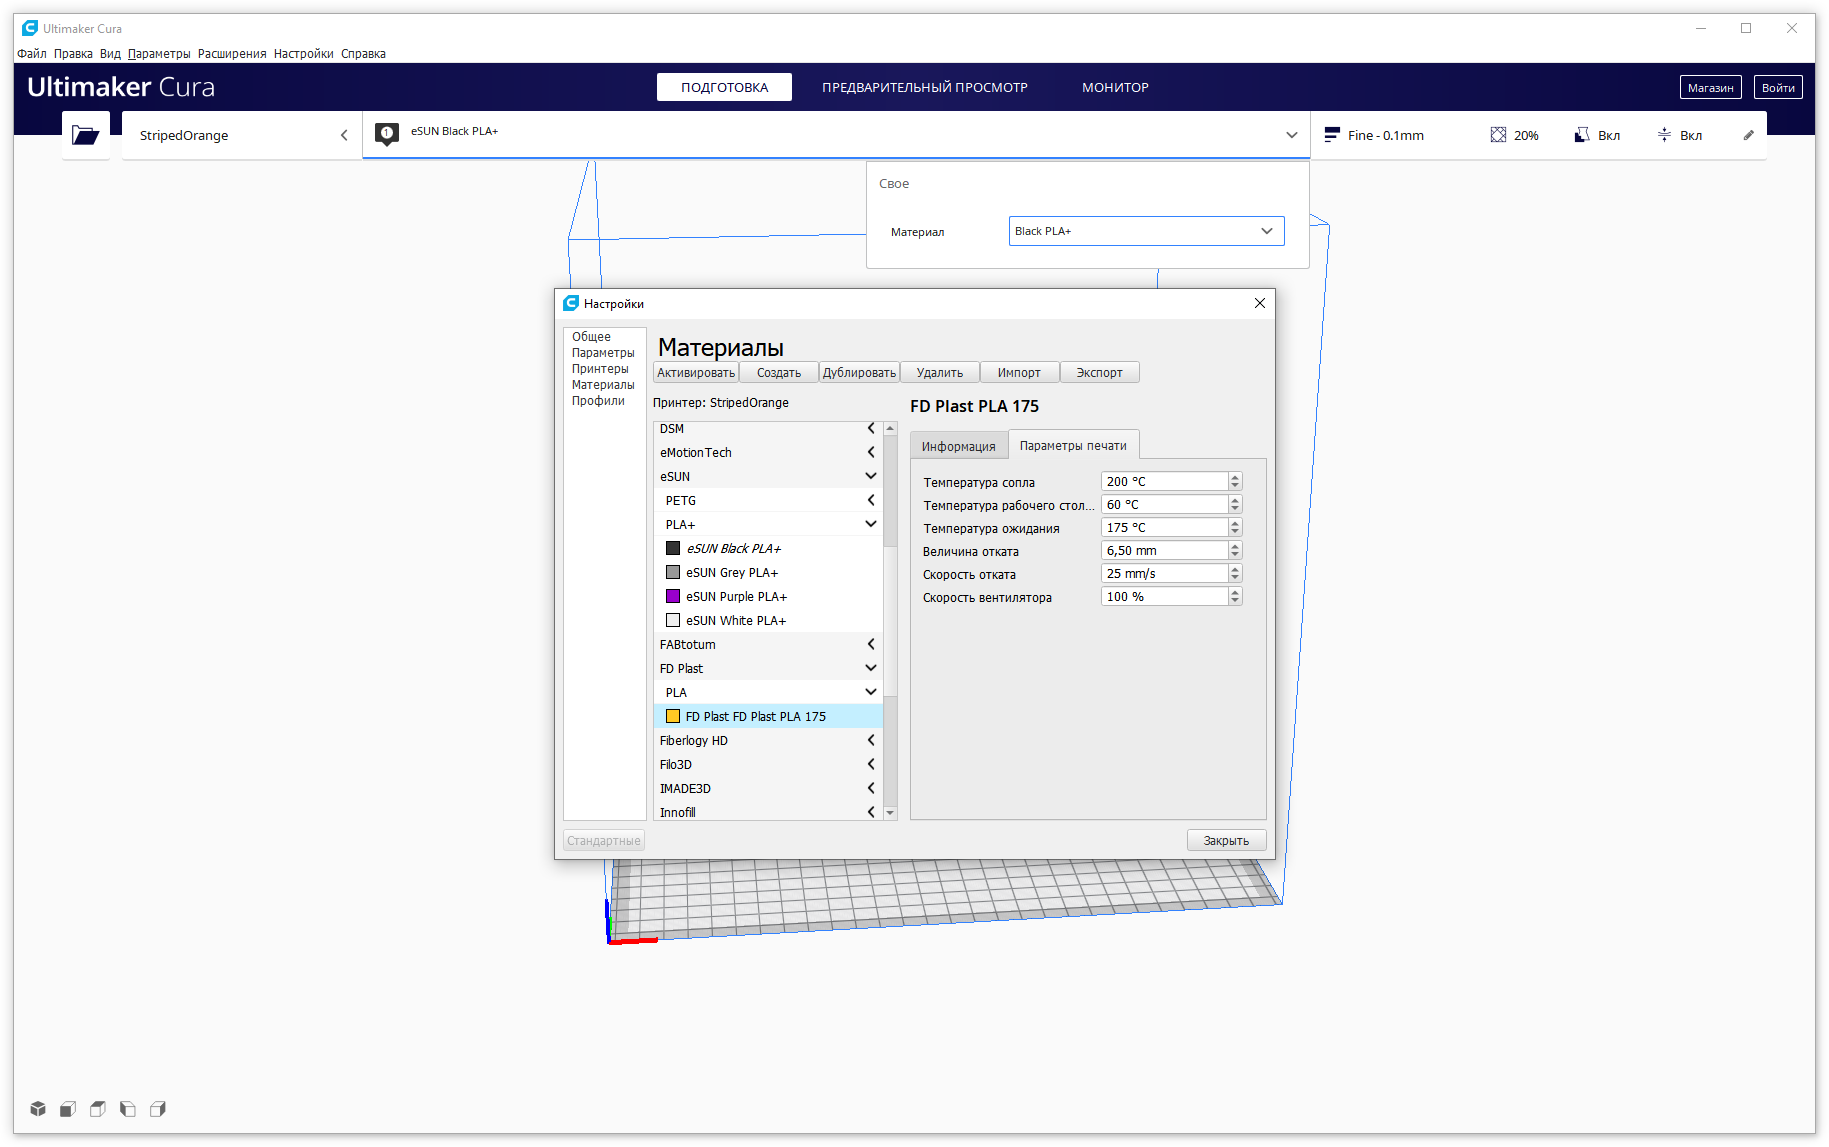The width and height of the screenshot is (1829, 1147).
Task: Switch to Информация tab
Action: point(959,446)
